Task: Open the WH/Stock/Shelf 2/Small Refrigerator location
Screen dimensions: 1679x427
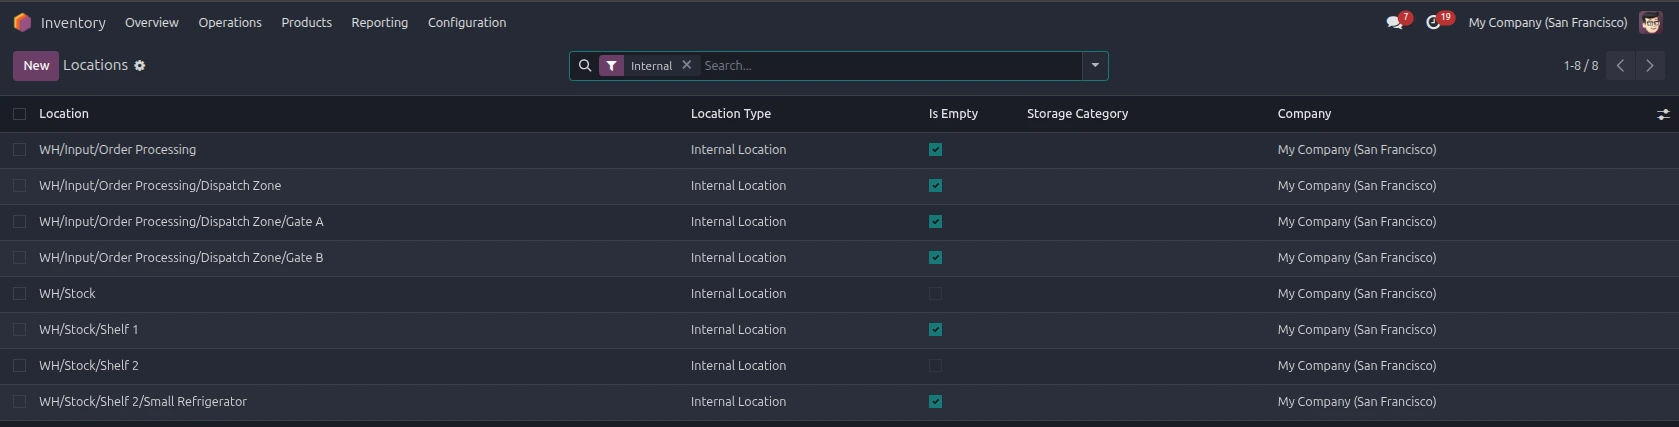Action: pos(143,402)
